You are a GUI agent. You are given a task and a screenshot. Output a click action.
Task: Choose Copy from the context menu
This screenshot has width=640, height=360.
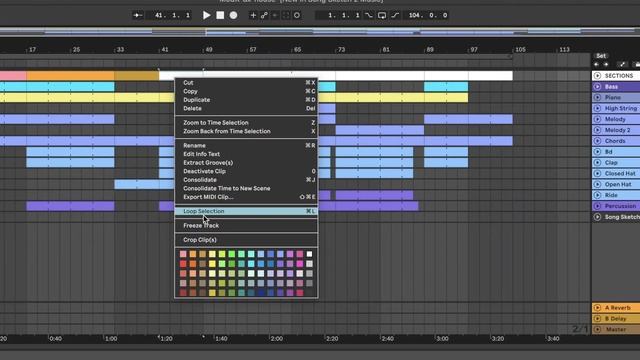pyautogui.click(x=246, y=91)
